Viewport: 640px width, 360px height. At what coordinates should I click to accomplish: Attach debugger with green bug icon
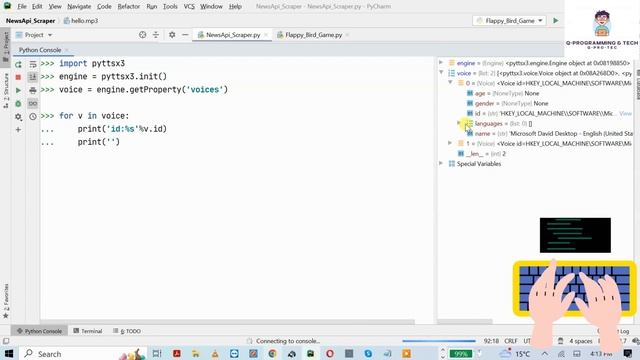(18, 104)
